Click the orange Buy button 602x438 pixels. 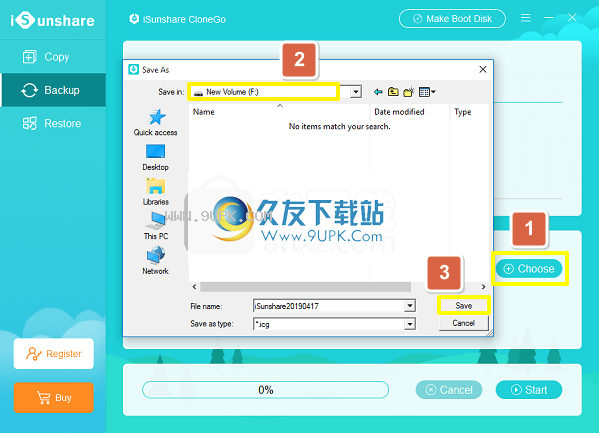click(54, 398)
